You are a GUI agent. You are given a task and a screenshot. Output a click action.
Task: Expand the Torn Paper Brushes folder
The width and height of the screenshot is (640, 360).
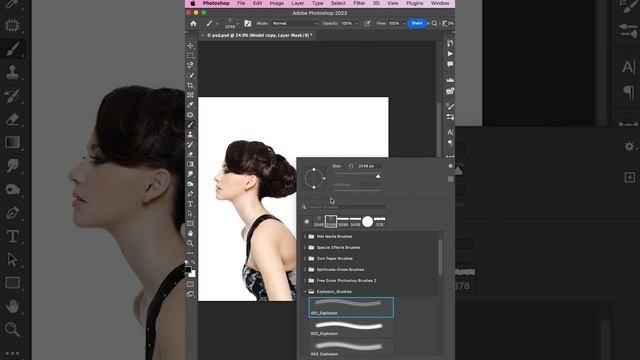(x=305, y=258)
